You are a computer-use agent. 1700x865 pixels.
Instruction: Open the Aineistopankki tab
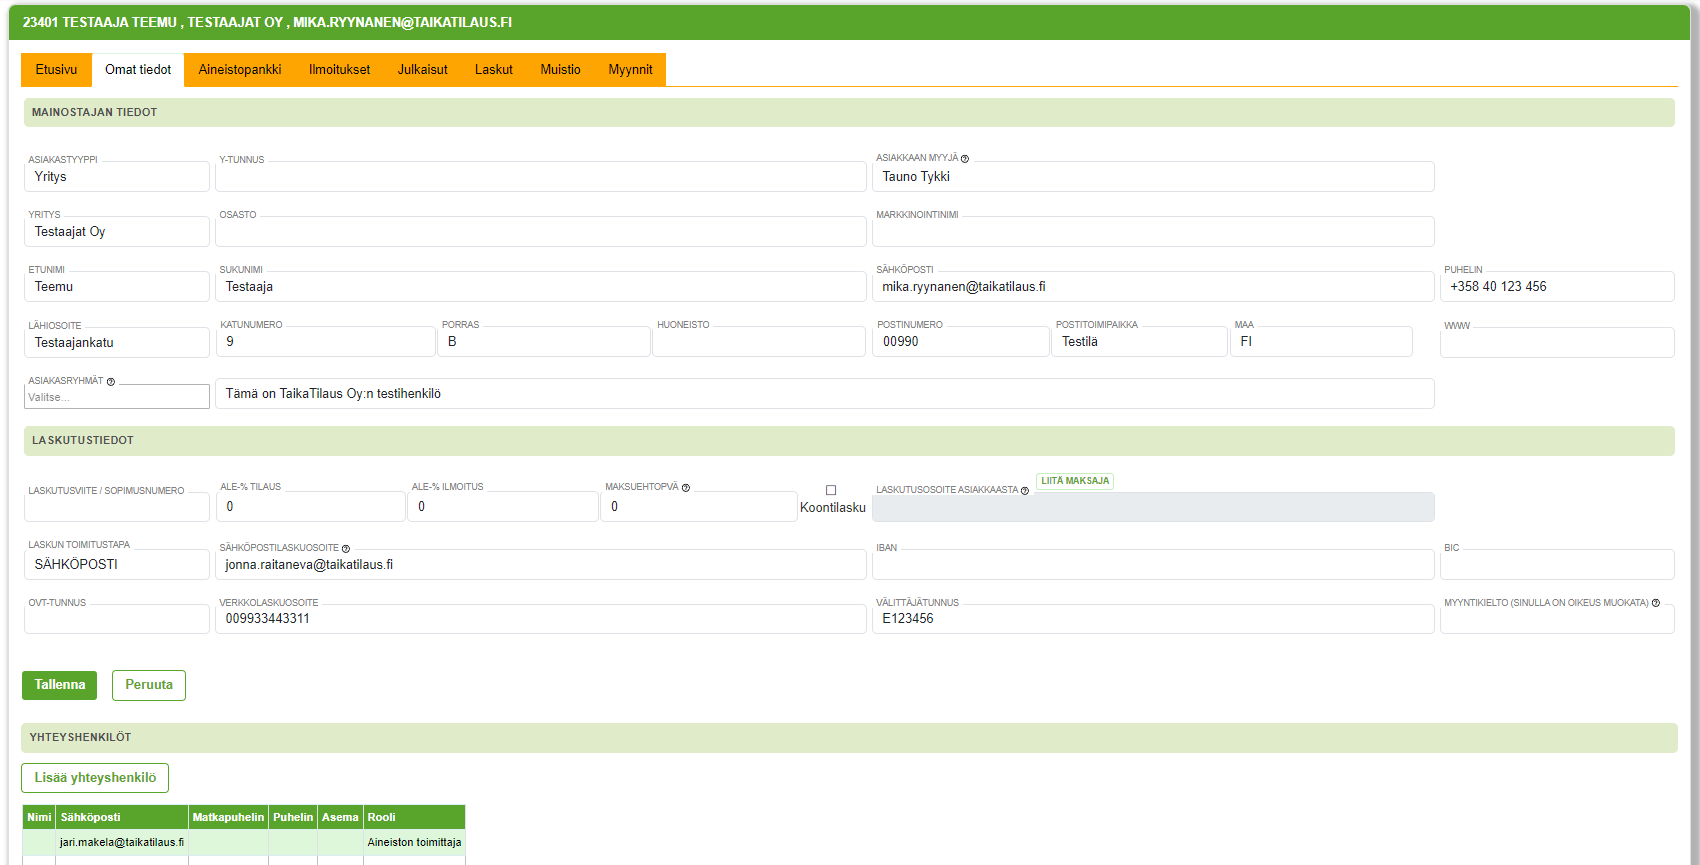(x=240, y=70)
